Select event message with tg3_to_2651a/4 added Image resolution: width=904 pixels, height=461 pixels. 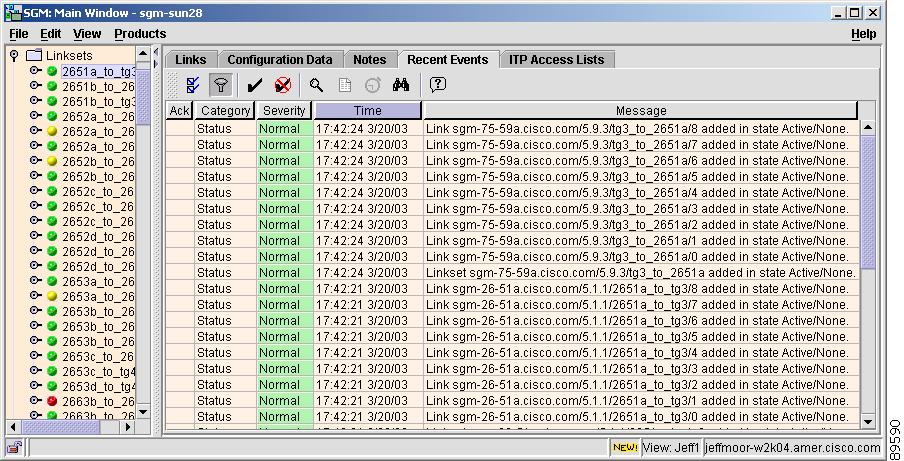click(637, 192)
